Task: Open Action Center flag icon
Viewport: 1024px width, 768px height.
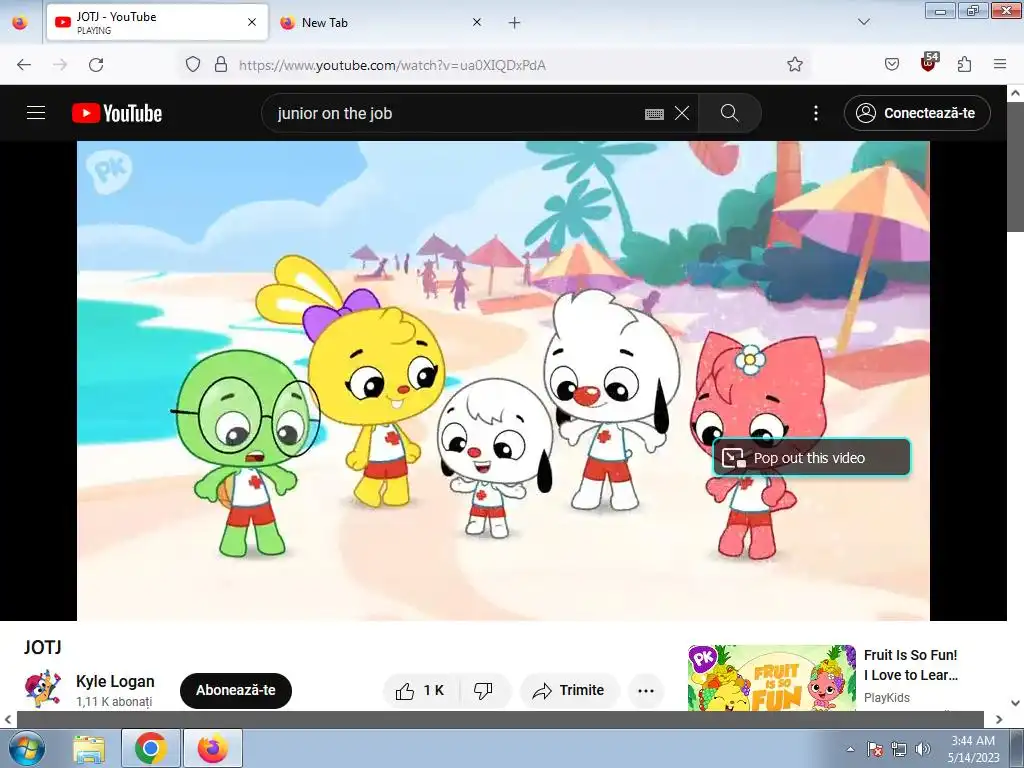Action: point(875,749)
